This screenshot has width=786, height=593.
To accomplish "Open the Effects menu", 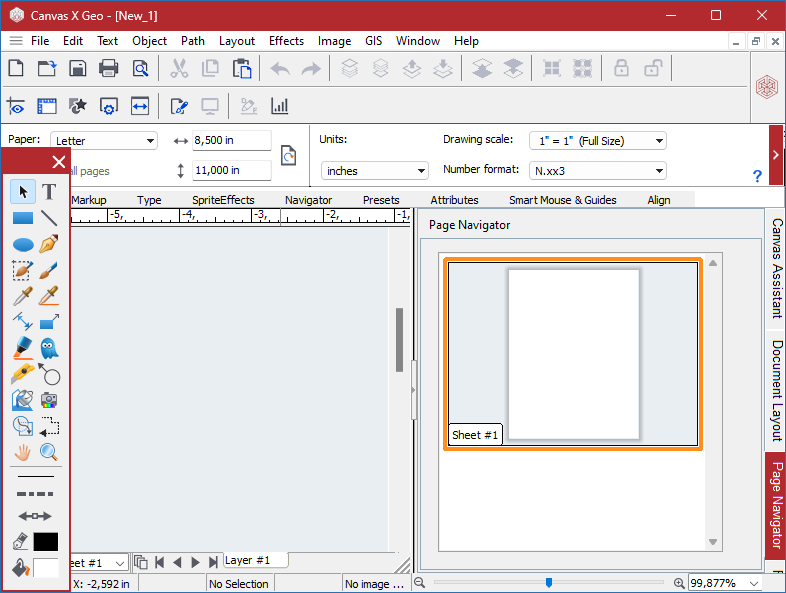I will pos(286,41).
